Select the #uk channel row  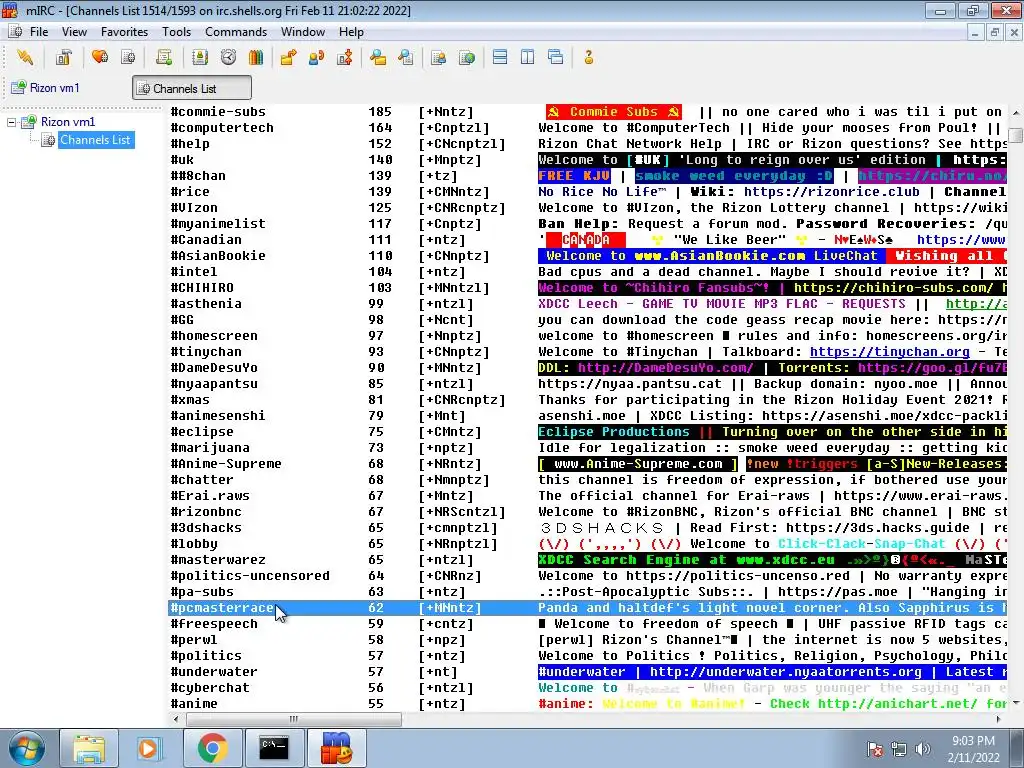[x=586, y=160]
